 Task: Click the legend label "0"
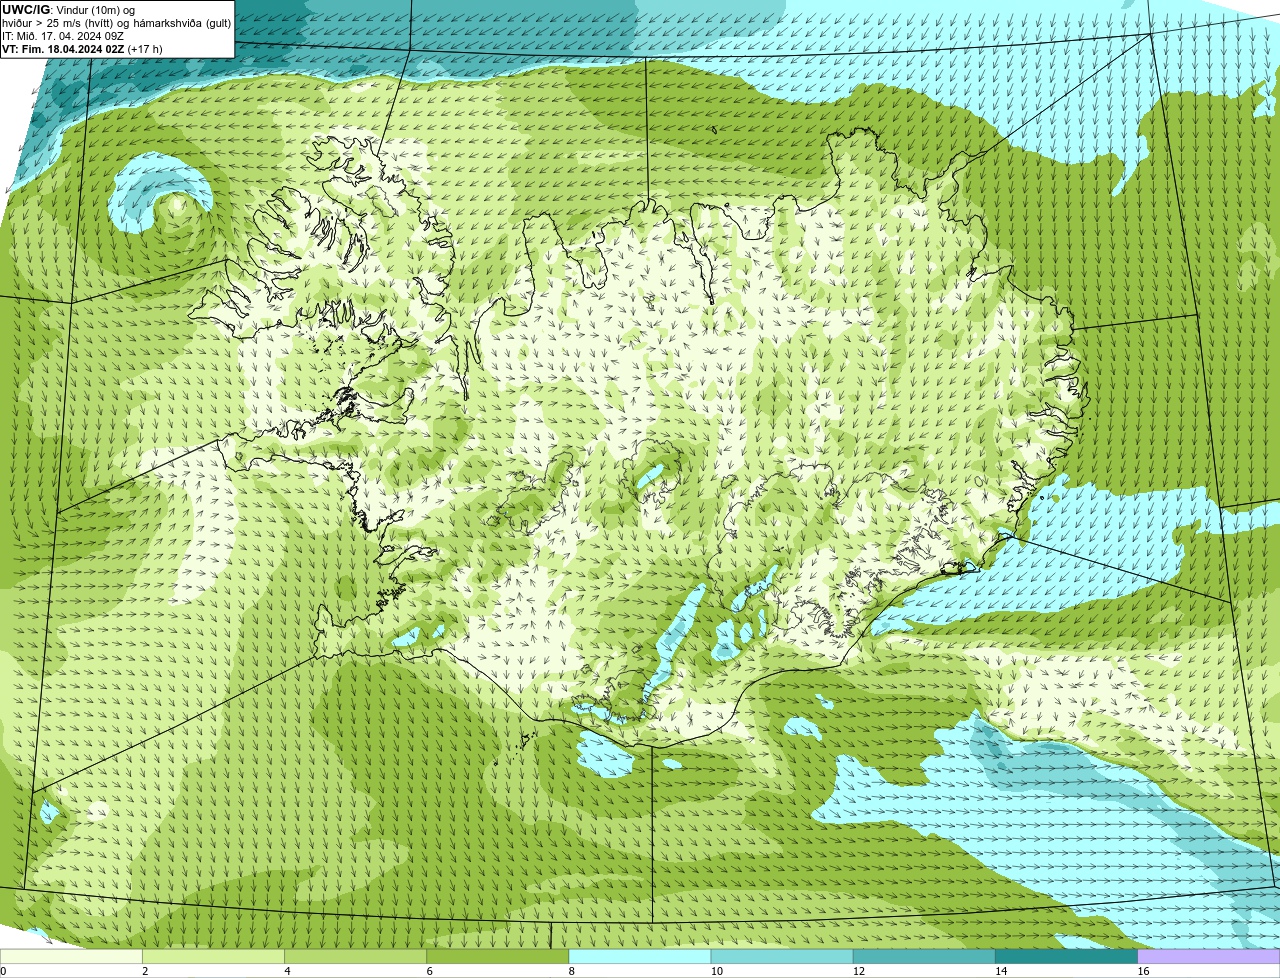pyautogui.click(x=3, y=971)
